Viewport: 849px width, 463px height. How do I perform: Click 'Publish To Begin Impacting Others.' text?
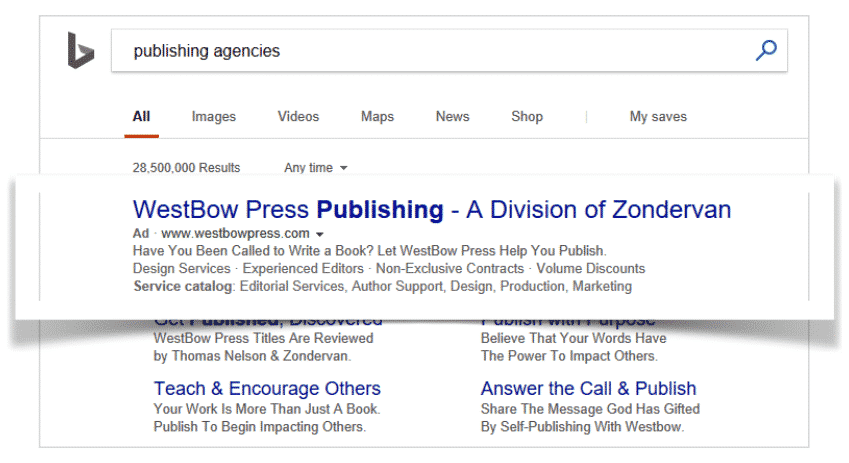pyautogui.click(x=260, y=427)
